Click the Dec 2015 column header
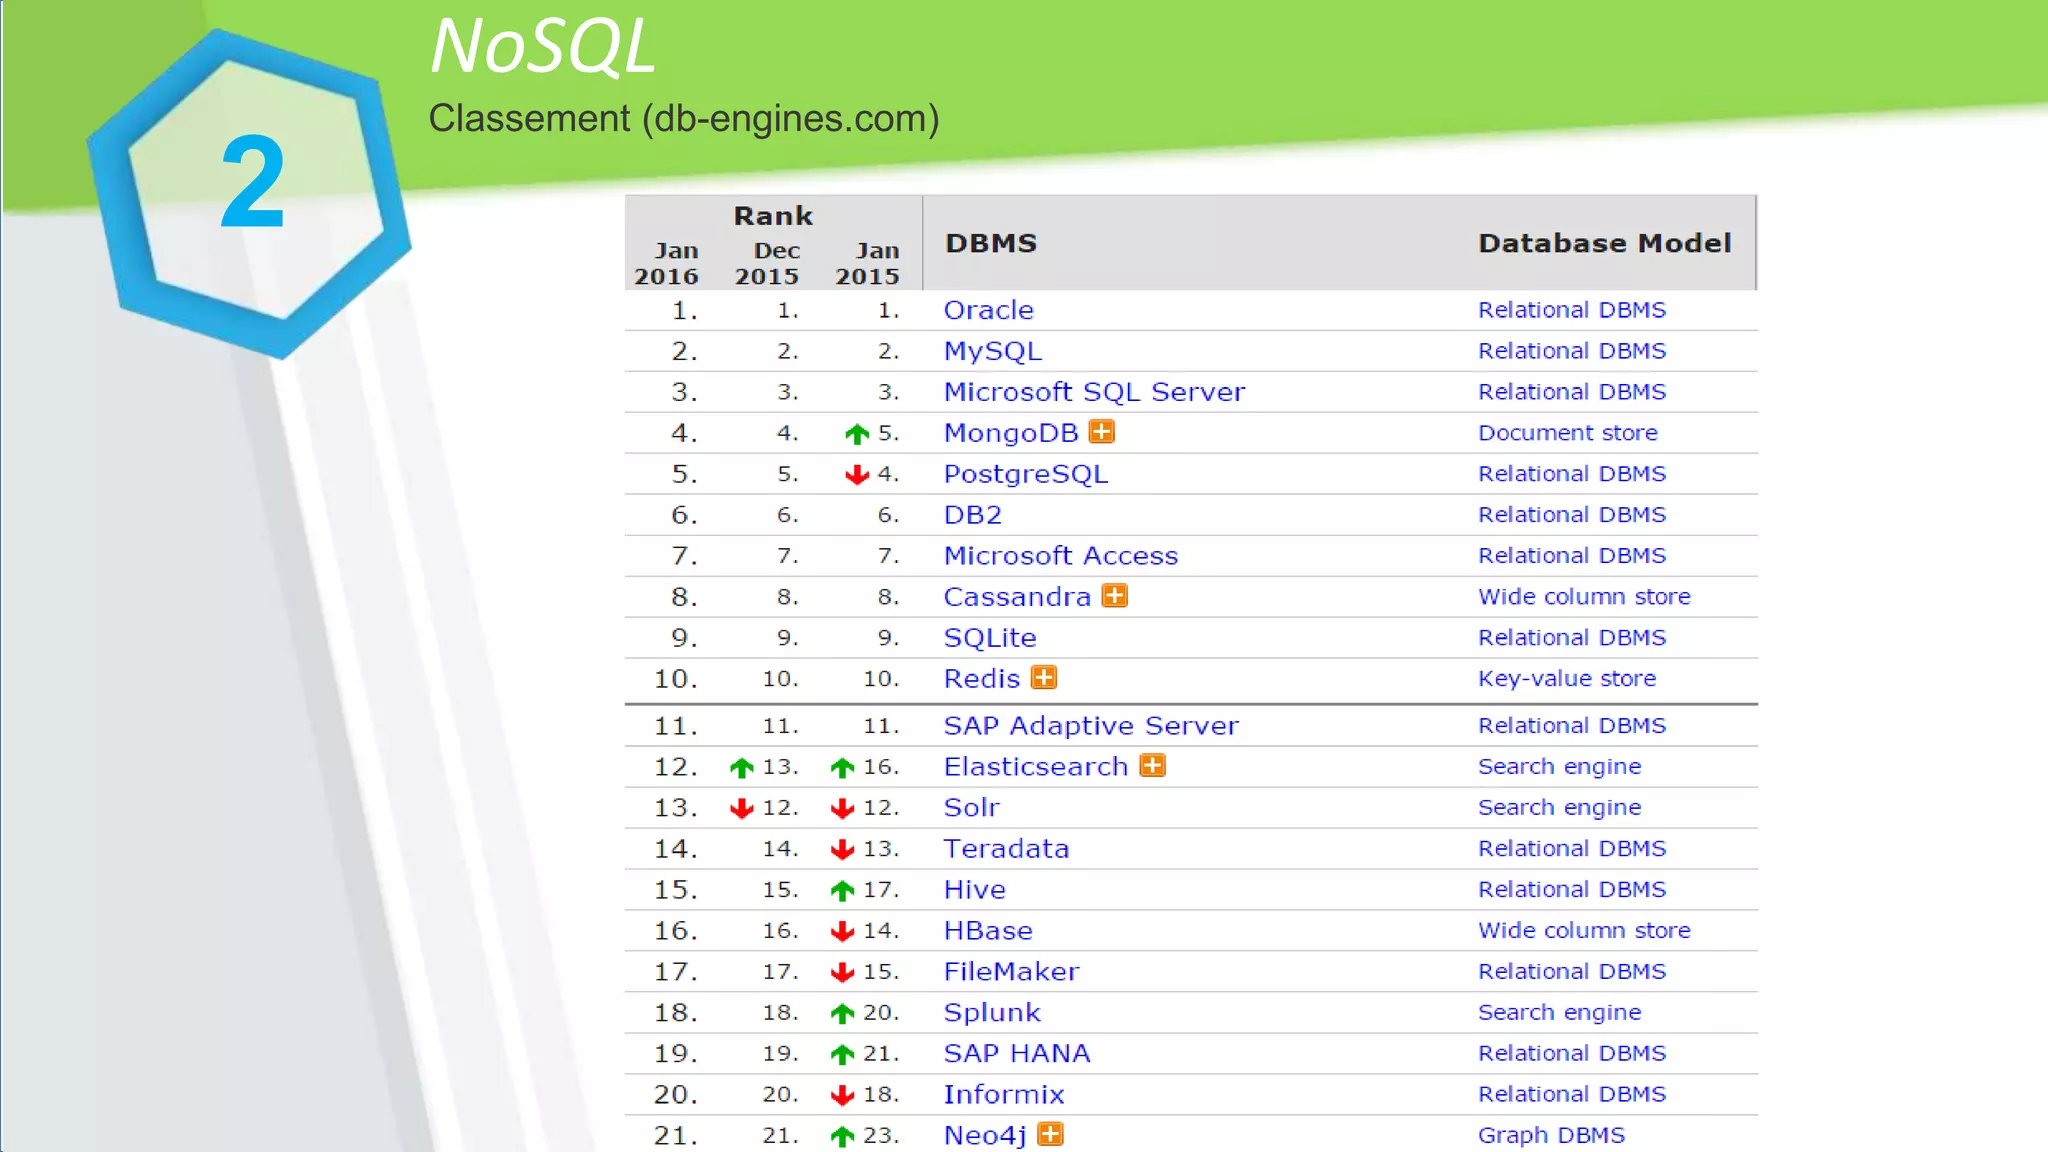The height and width of the screenshot is (1152, 2048). 767,263
